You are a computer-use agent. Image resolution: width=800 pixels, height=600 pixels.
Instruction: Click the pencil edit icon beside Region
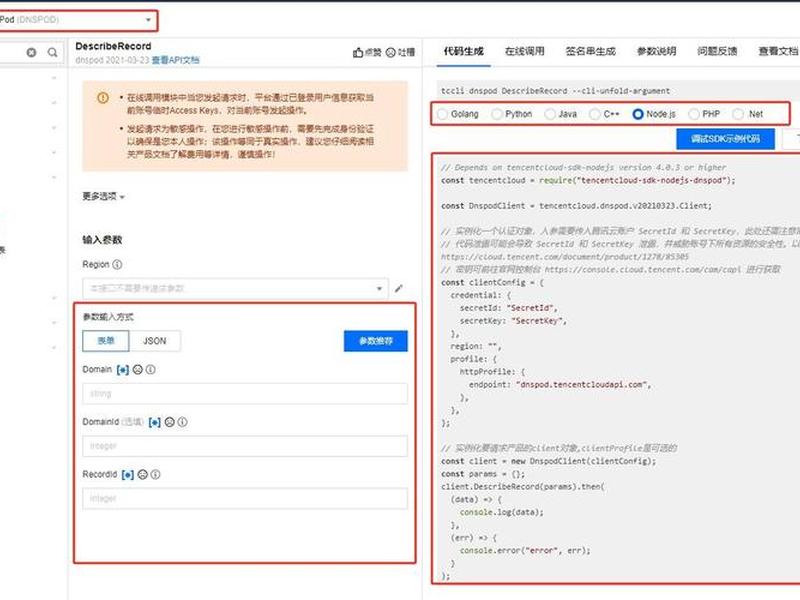pyautogui.click(x=398, y=288)
